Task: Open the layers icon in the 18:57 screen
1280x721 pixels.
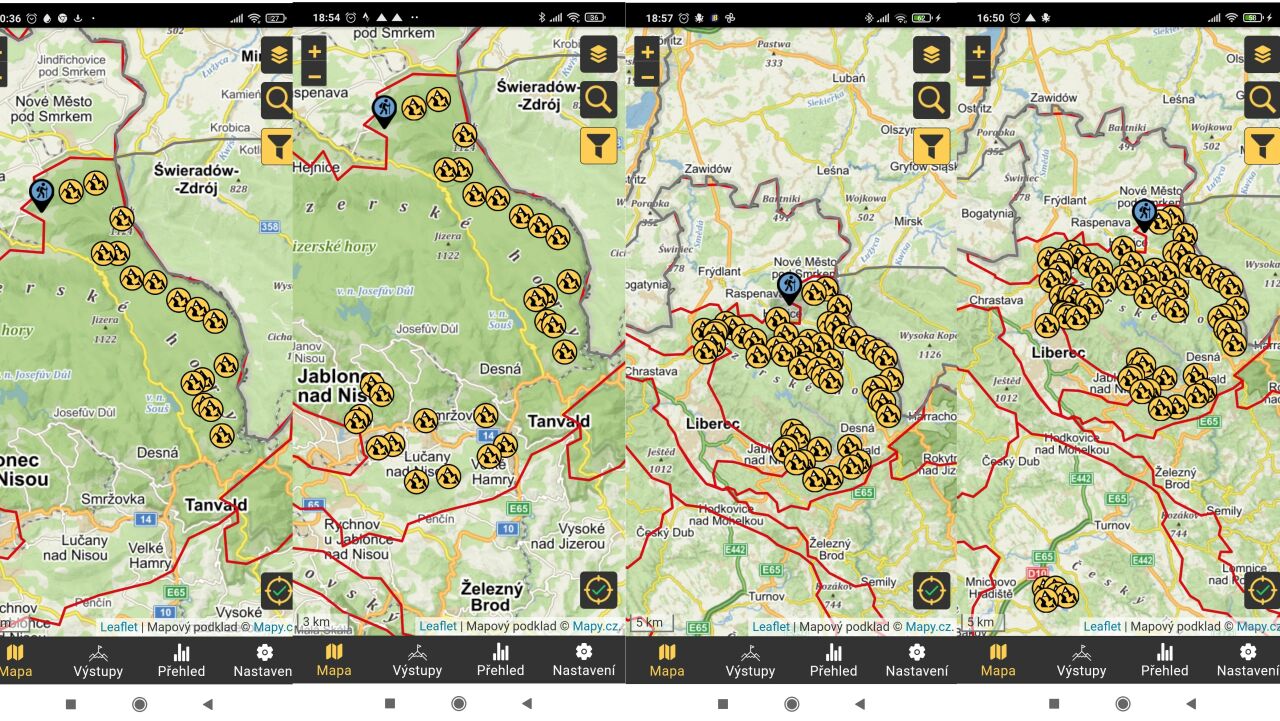Action: click(931, 54)
